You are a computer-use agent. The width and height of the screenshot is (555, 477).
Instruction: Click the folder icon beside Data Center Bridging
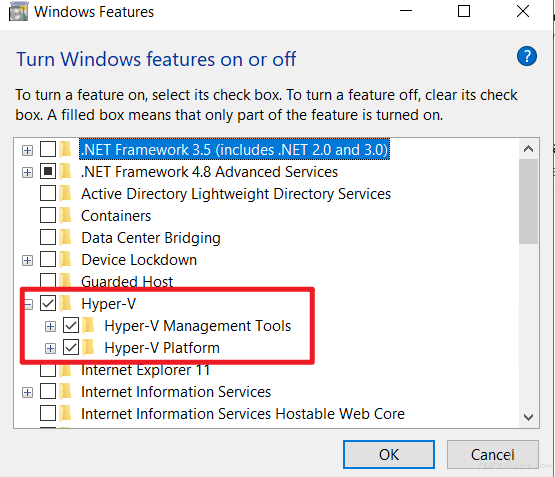click(65, 237)
